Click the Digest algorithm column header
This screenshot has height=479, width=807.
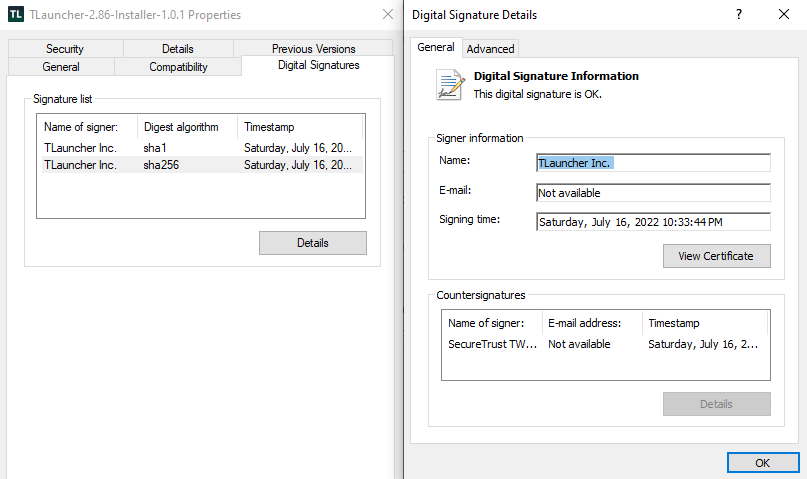click(187, 127)
